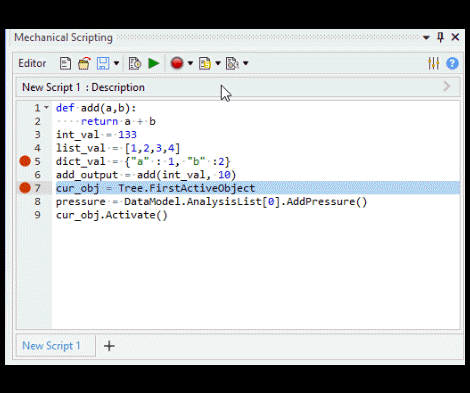Place cursor on line 8 pressure code
The width and height of the screenshot is (470, 393).
pyautogui.click(x=211, y=202)
